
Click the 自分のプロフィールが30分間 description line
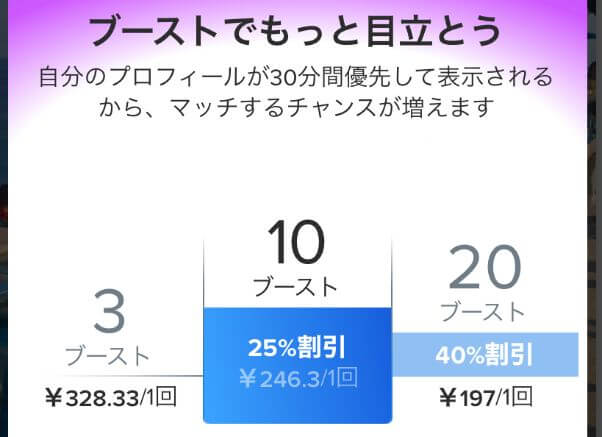click(x=294, y=77)
